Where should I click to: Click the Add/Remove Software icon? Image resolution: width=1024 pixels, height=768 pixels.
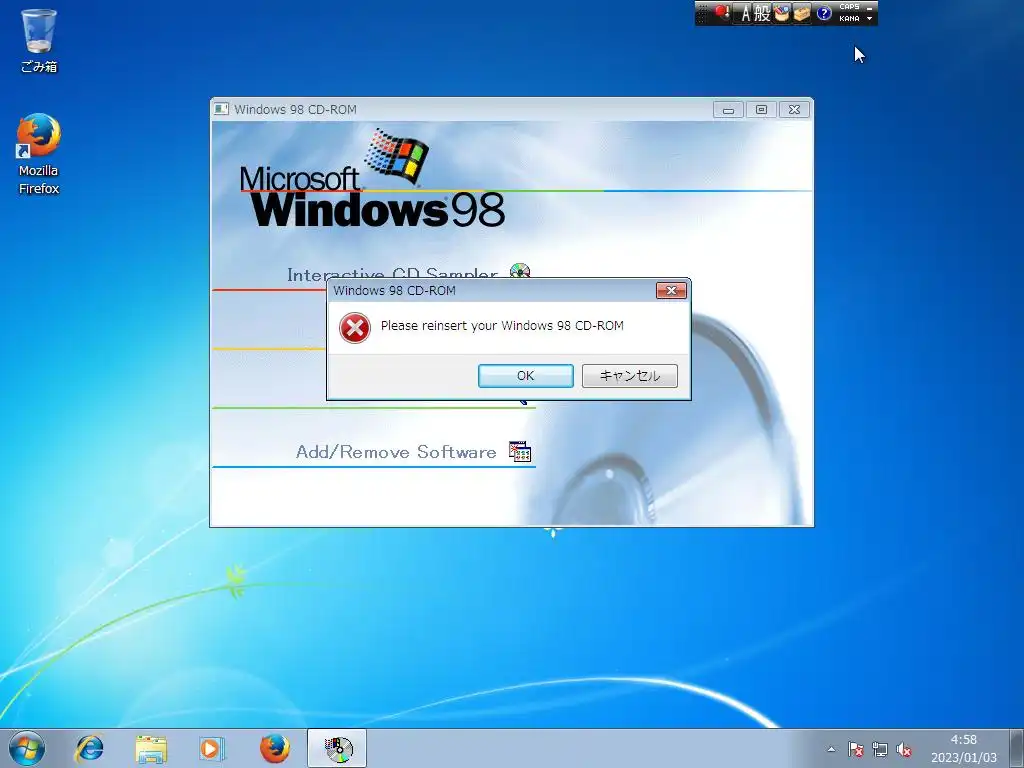tap(520, 451)
